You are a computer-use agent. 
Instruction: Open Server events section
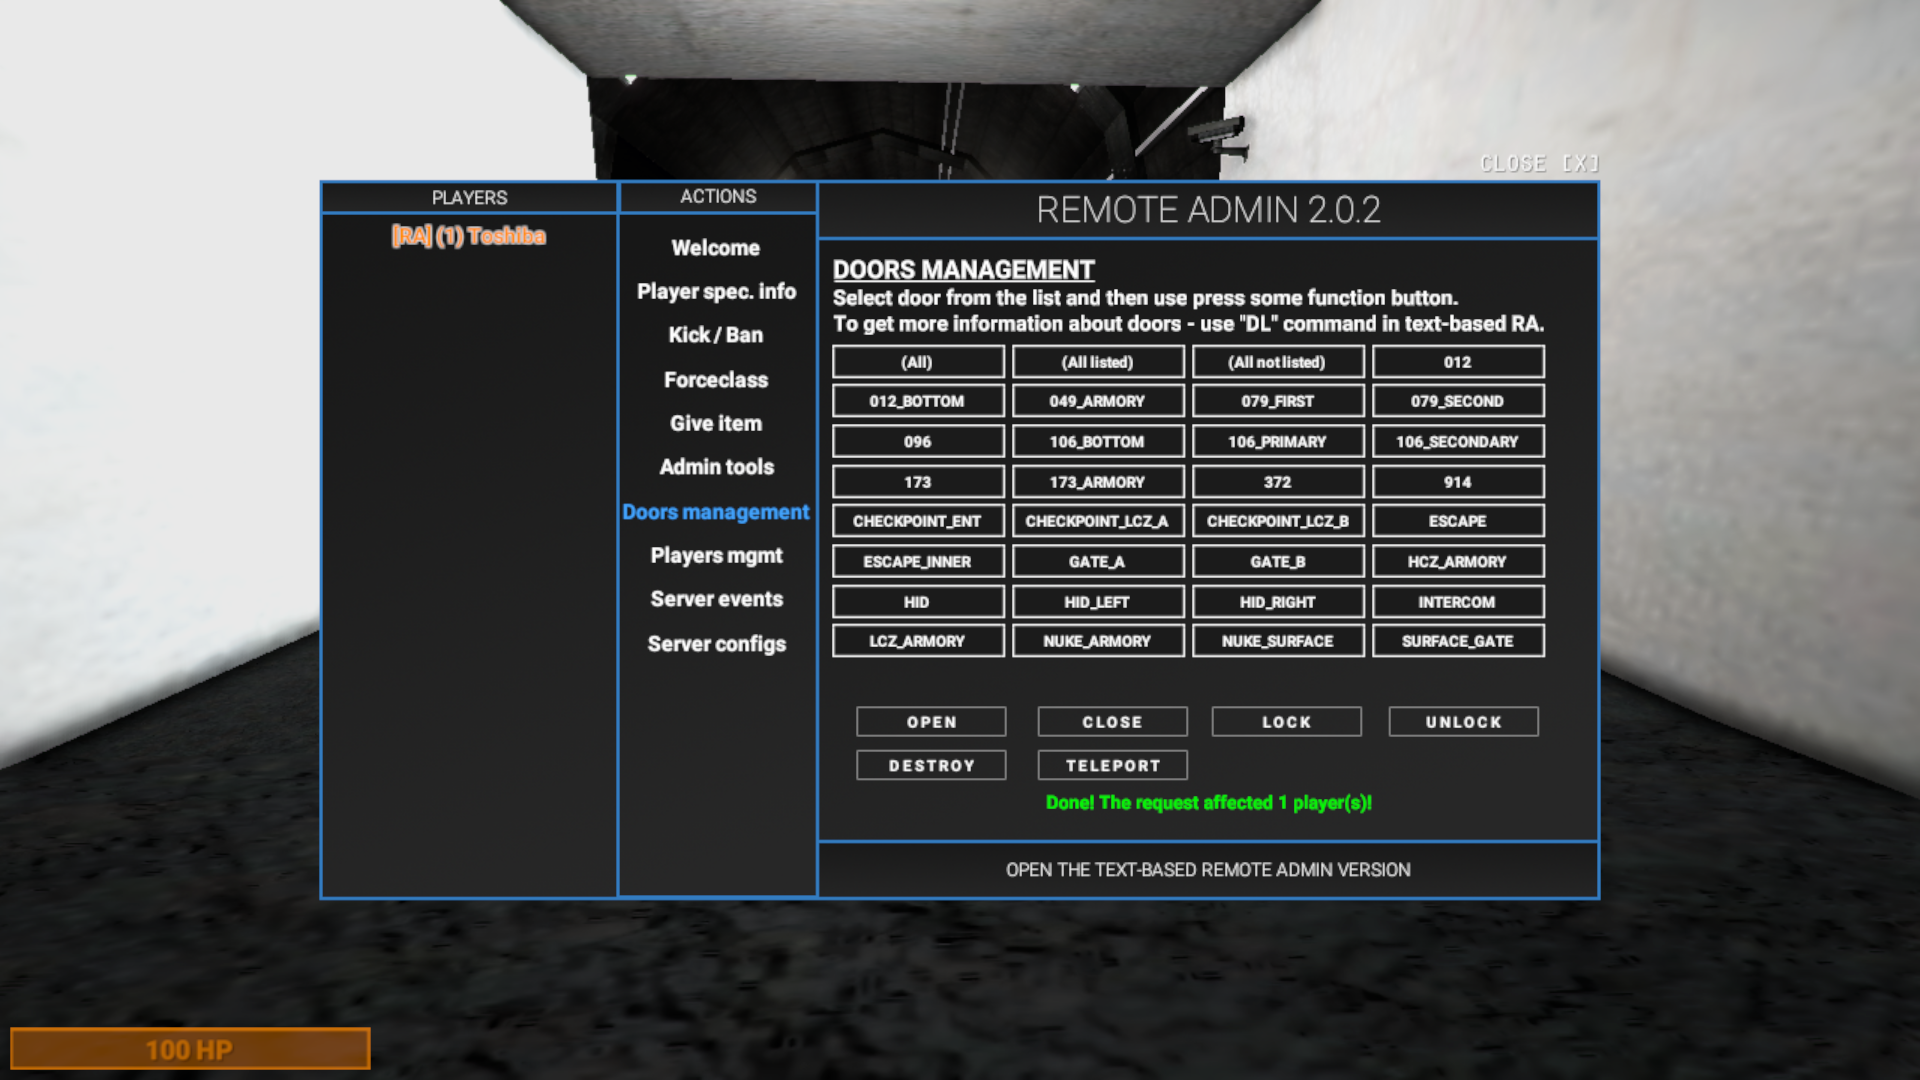716,599
